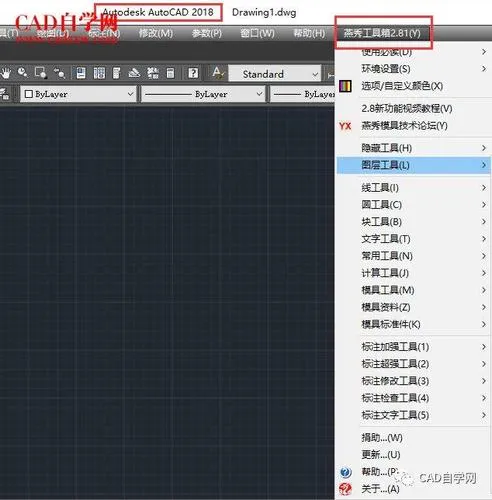Click the blue help icon beside 帮助
The width and height of the screenshot is (492, 500).
tap(345, 472)
